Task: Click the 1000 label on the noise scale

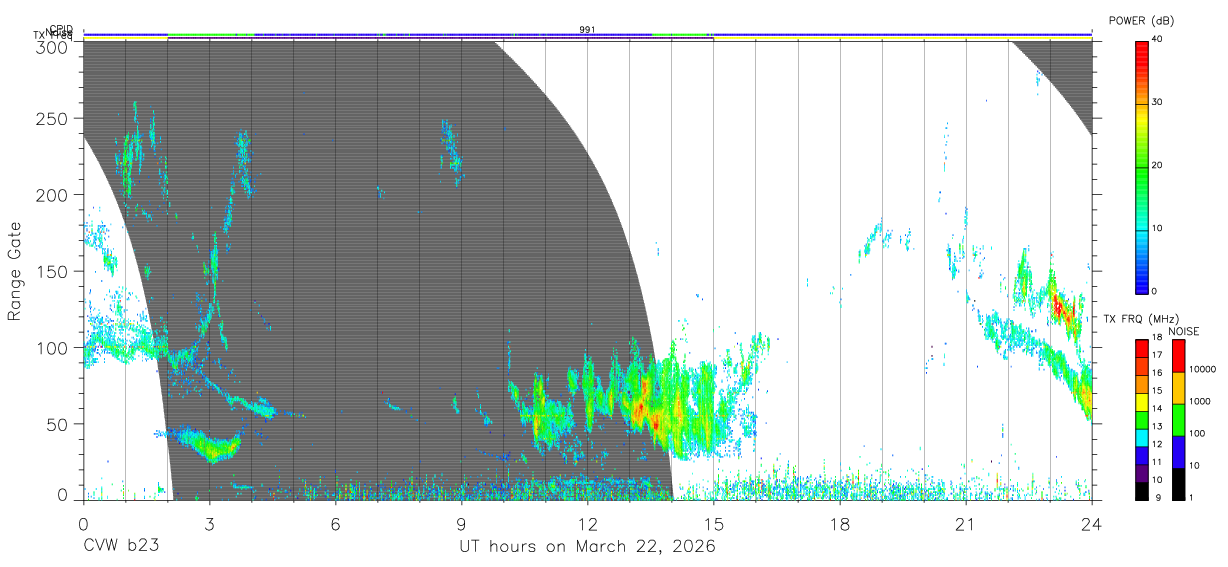Action: (x=1201, y=402)
